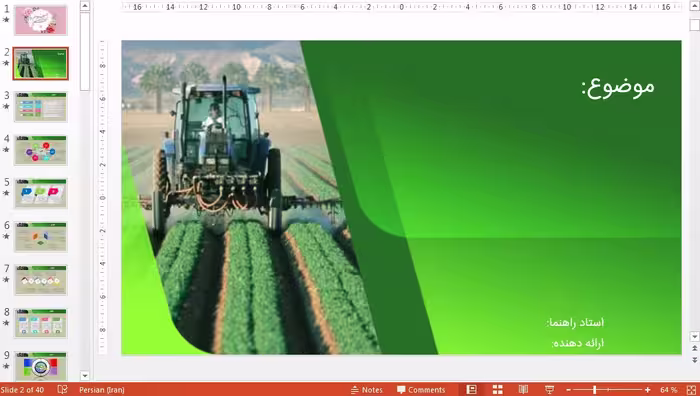Start Slide Show from status bar
The image size is (700, 396).
(550, 390)
